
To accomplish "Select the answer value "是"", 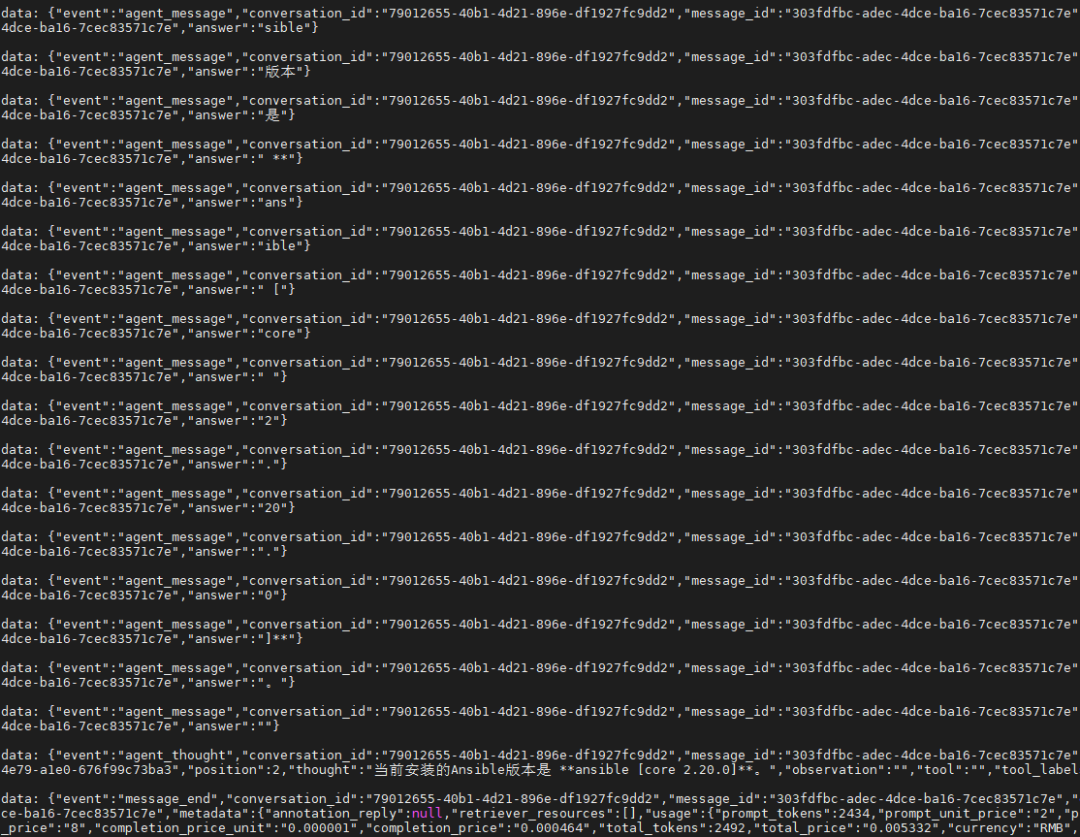I will (x=272, y=115).
